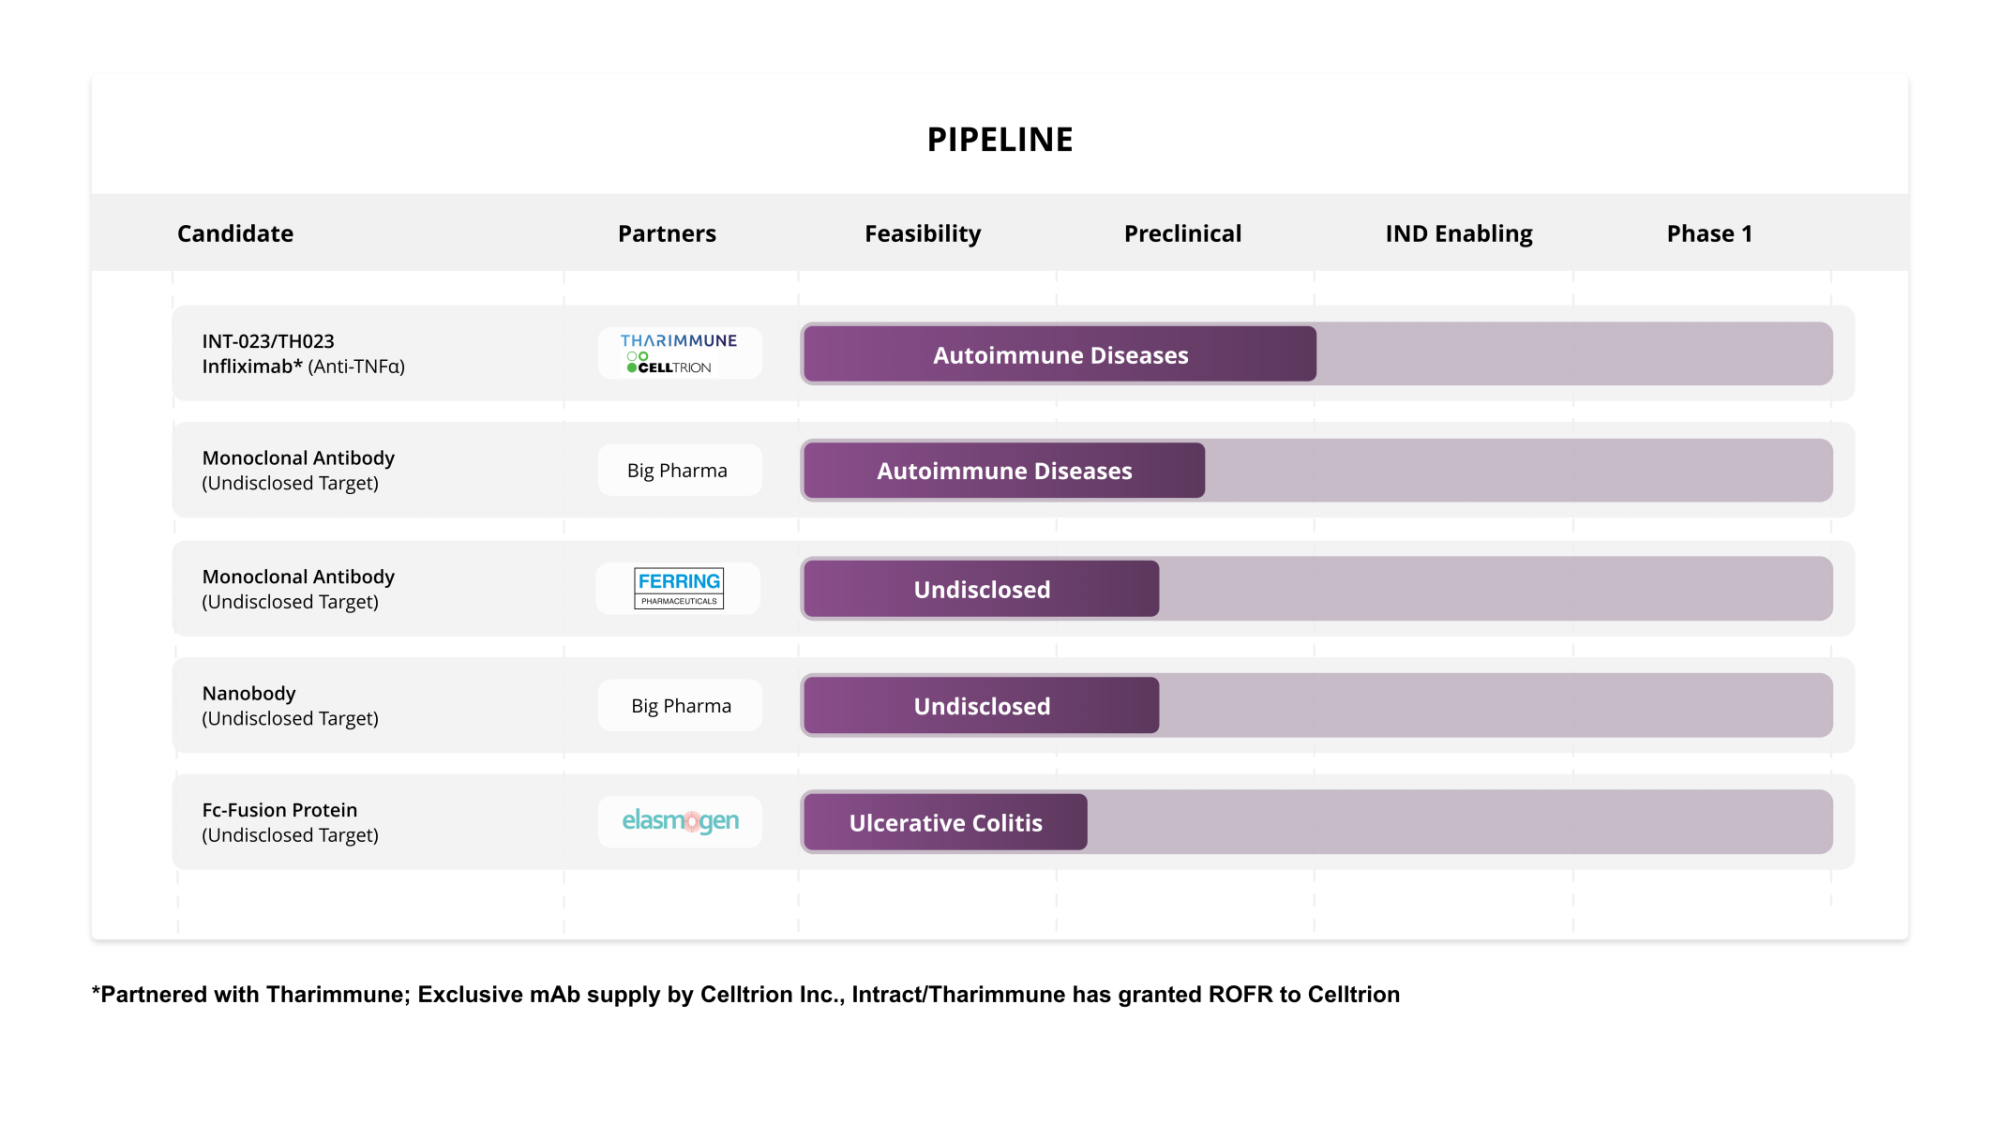This screenshot has height=1125, width=2000.
Task: Click the Tharimmune Celltrion partner logo
Action: pyautogui.click(x=680, y=353)
